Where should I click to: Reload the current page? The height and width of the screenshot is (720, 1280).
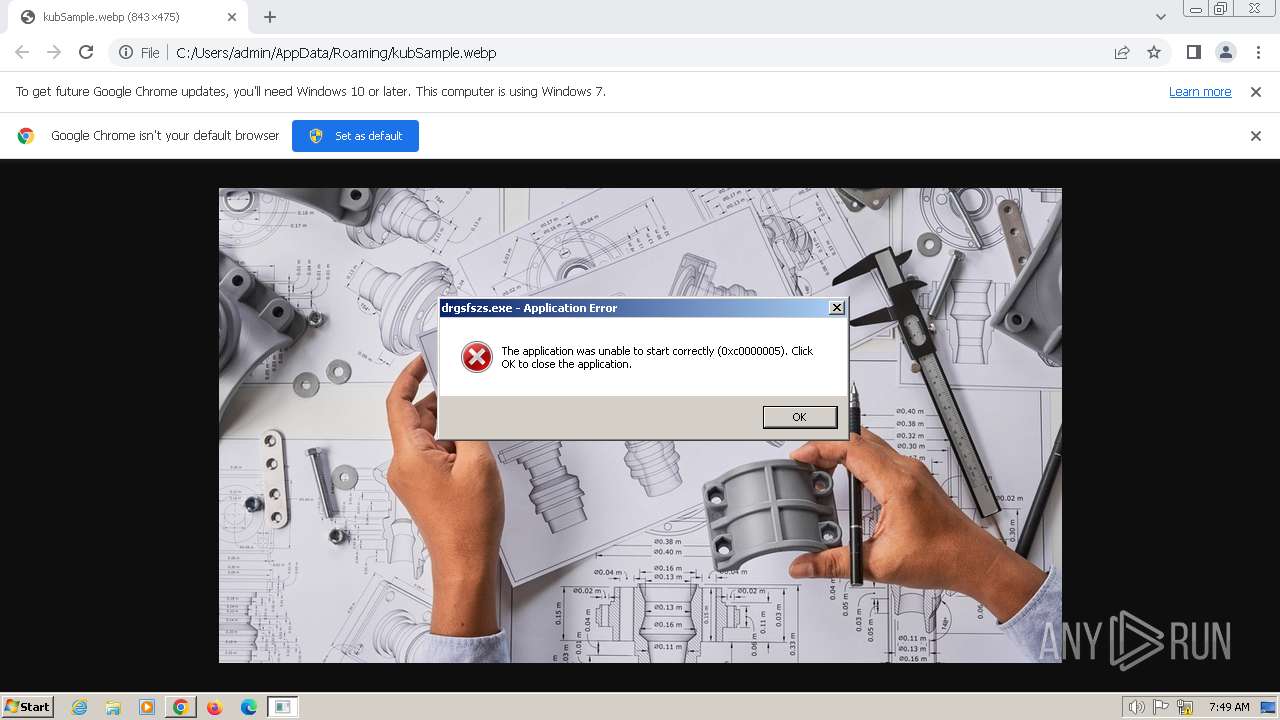pyautogui.click(x=86, y=52)
